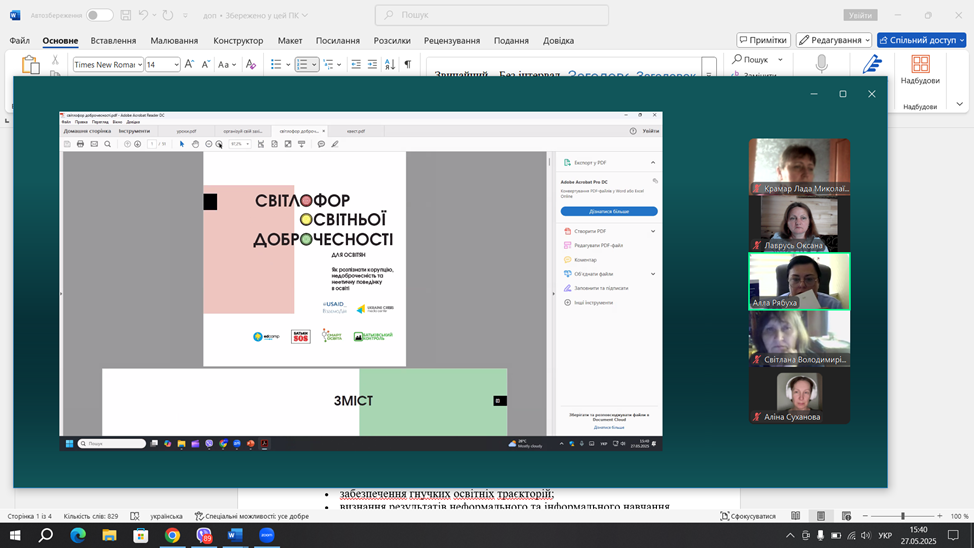Click the Пошук search box in title bar
974x548 pixels.
(491, 15)
